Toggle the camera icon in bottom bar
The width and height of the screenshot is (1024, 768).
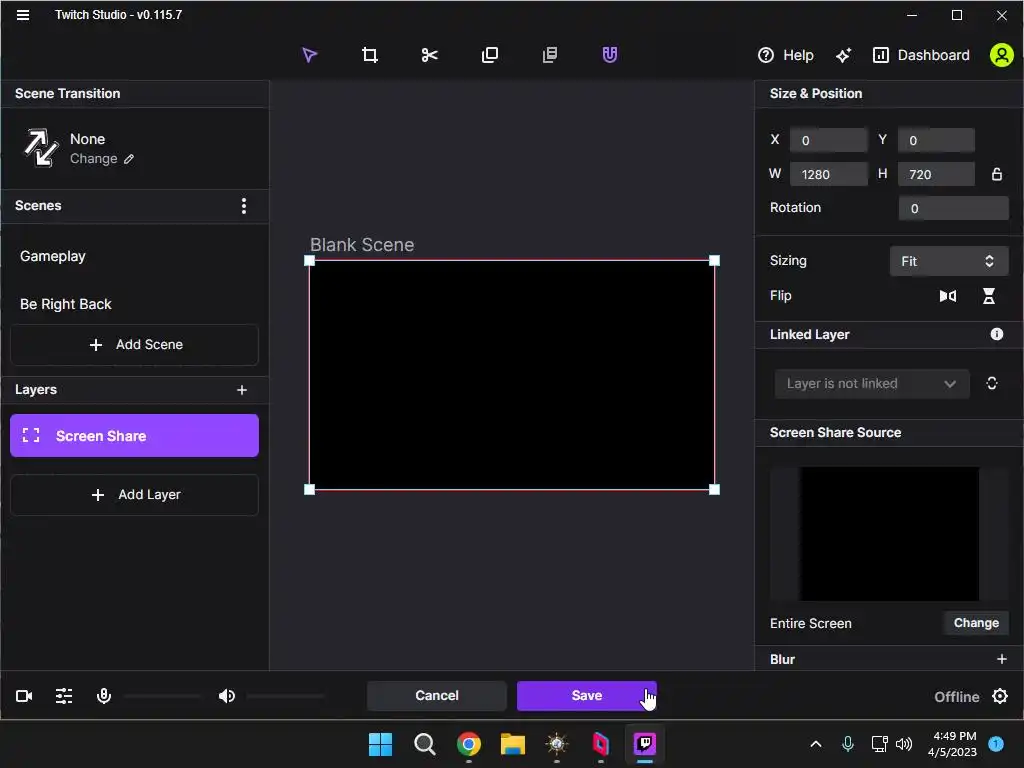point(24,696)
